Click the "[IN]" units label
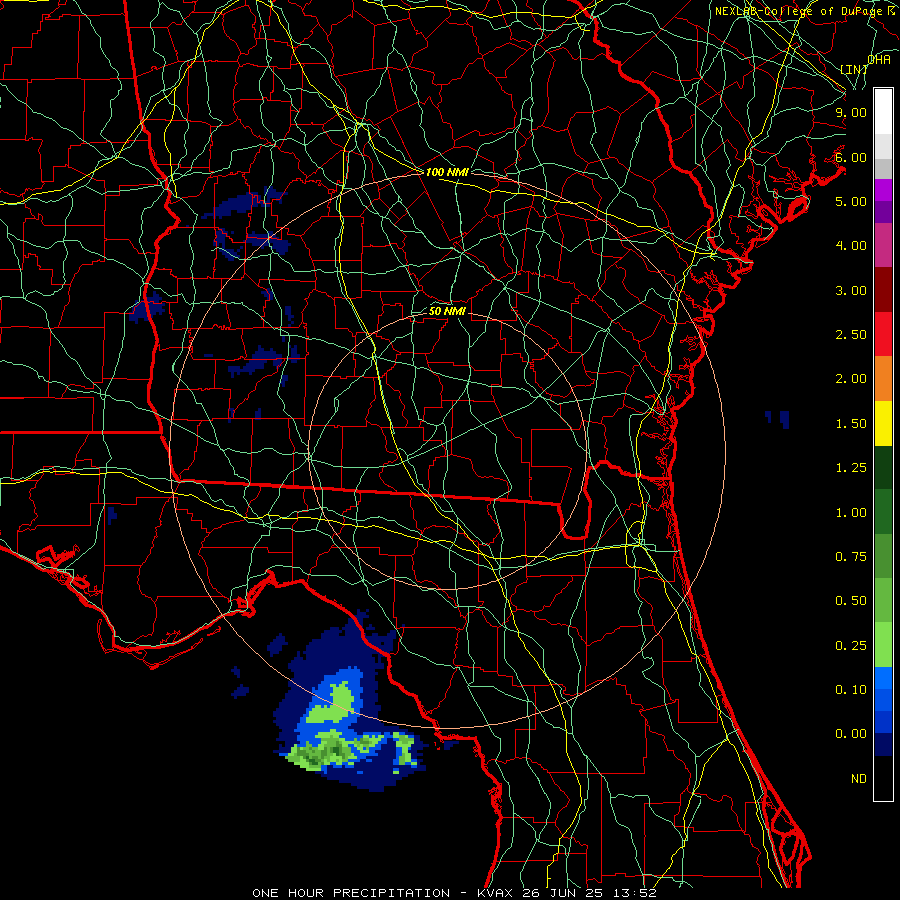The width and height of the screenshot is (900, 900). [x=854, y=69]
